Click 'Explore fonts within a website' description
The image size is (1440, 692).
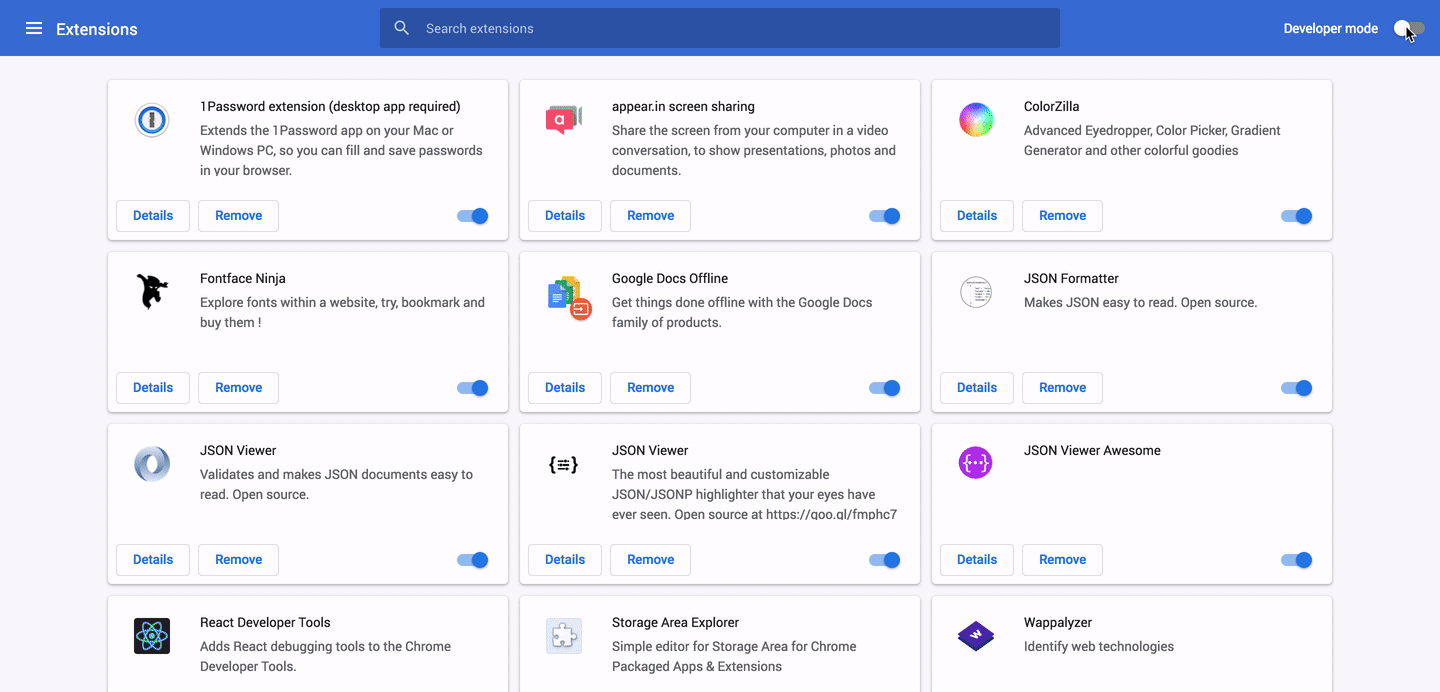pyautogui.click(x=342, y=312)
